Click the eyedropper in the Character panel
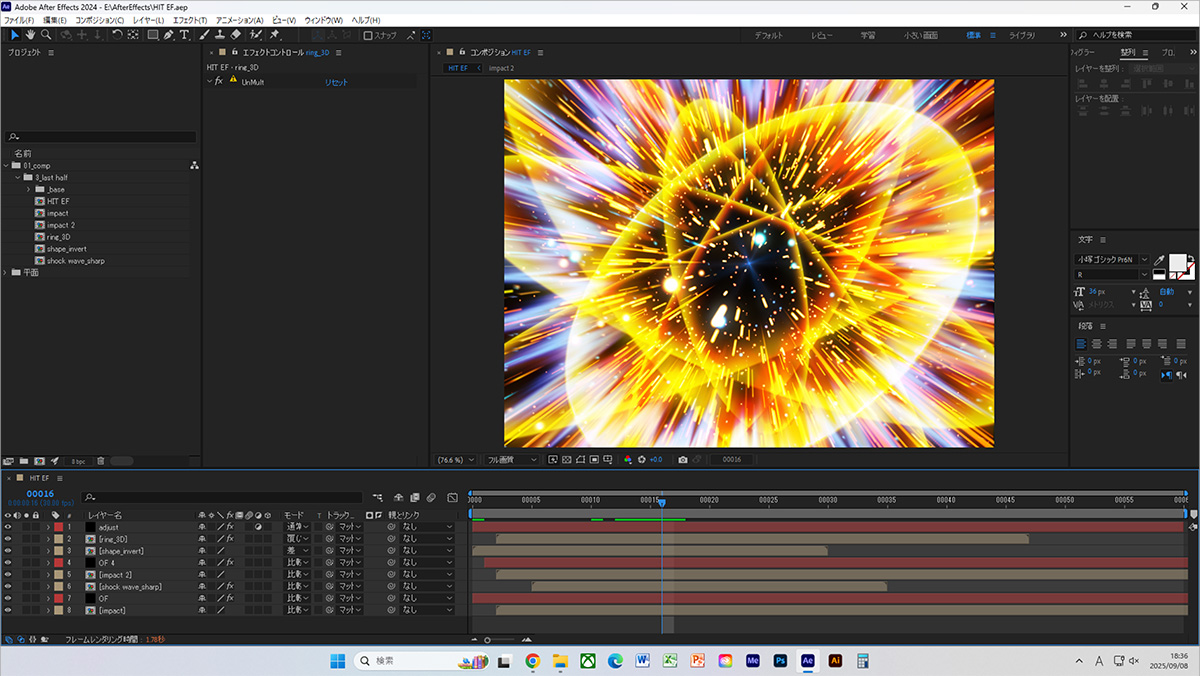 [1160, 260]
